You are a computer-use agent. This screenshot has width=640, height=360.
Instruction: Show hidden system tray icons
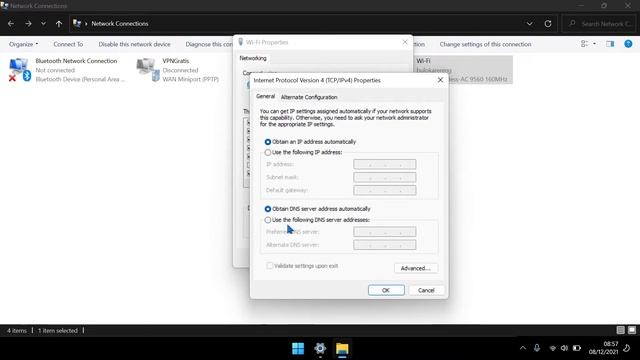point(523,348)
